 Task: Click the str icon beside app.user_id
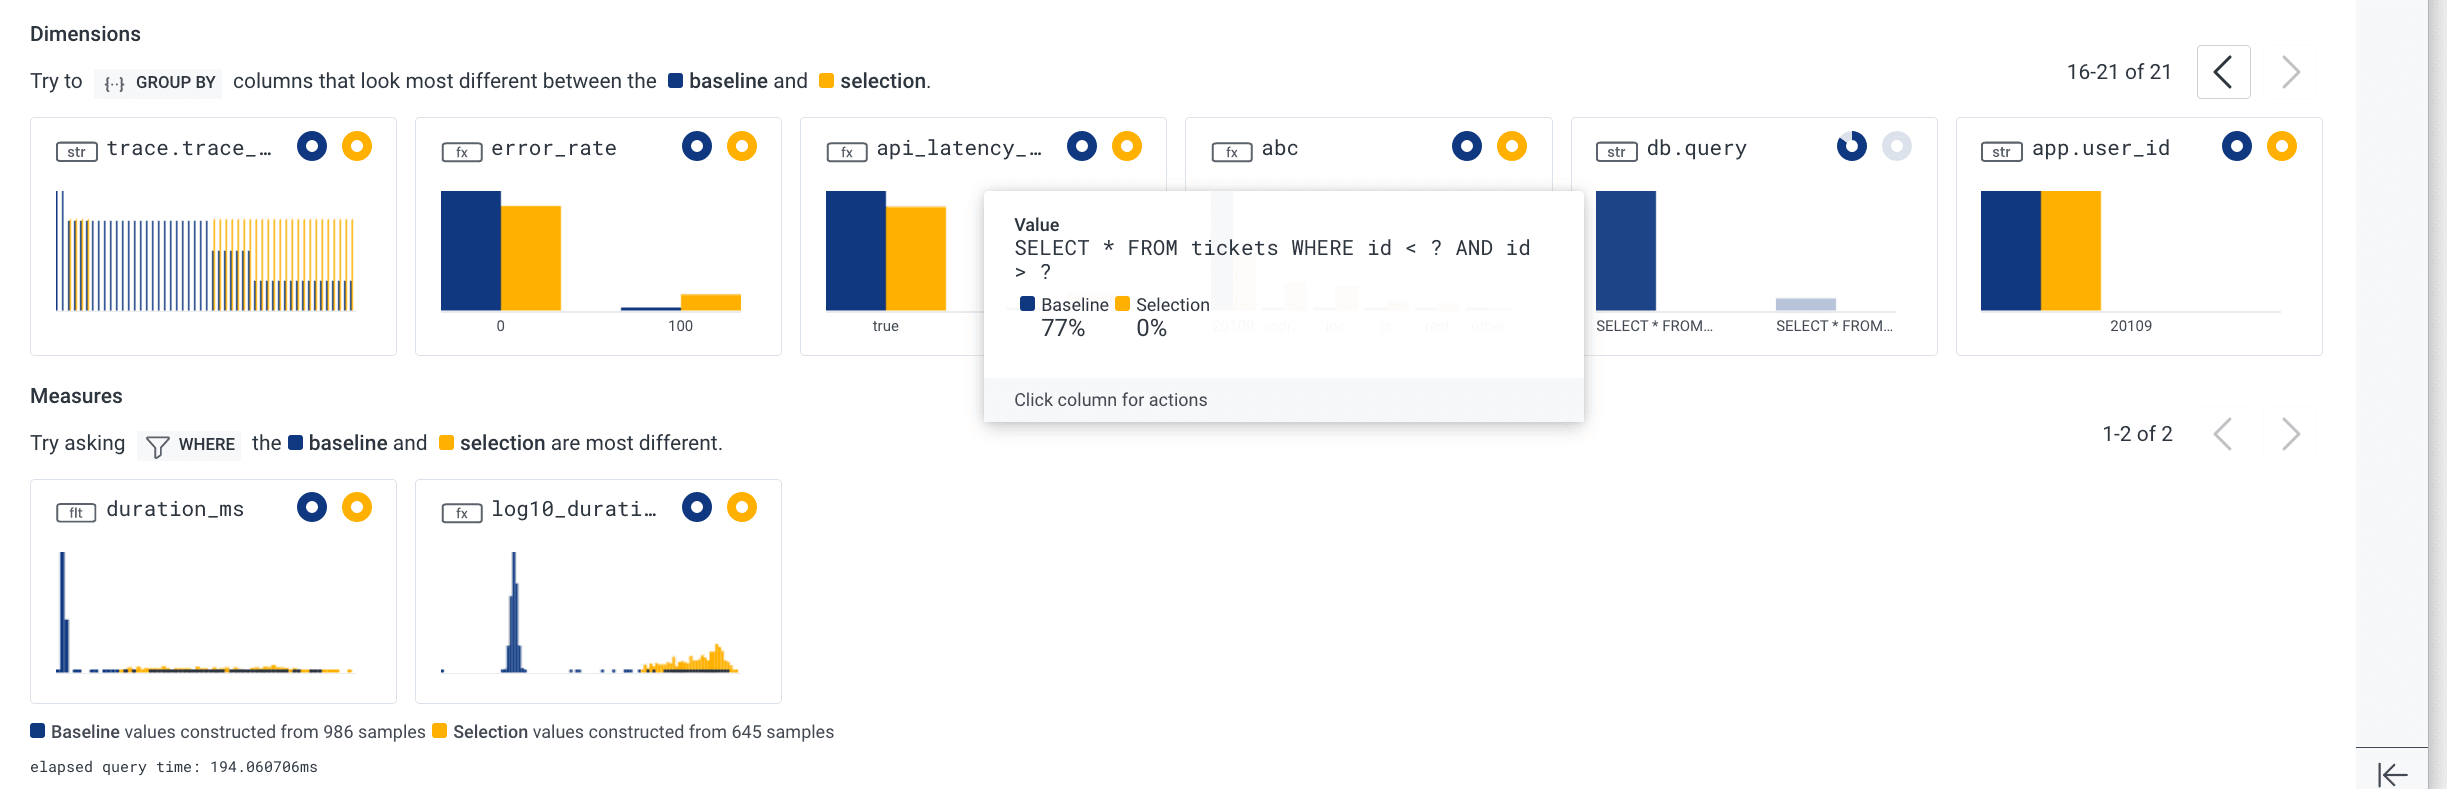click(2001, 152)
